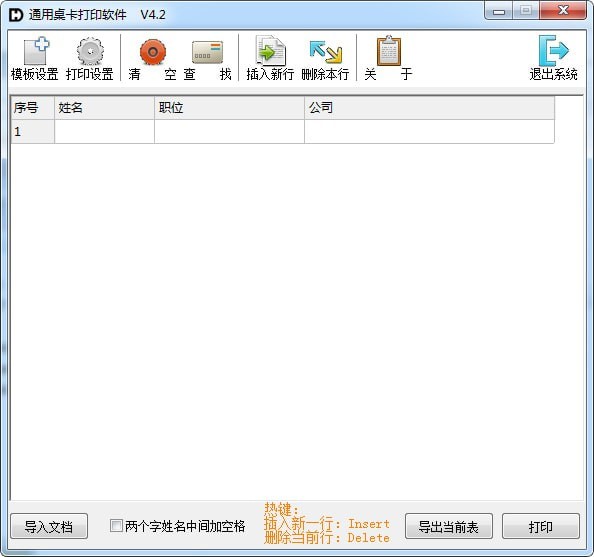Minimize the 通用桌卡打印软件 window
Screen dimensions: 594x557
499,11
